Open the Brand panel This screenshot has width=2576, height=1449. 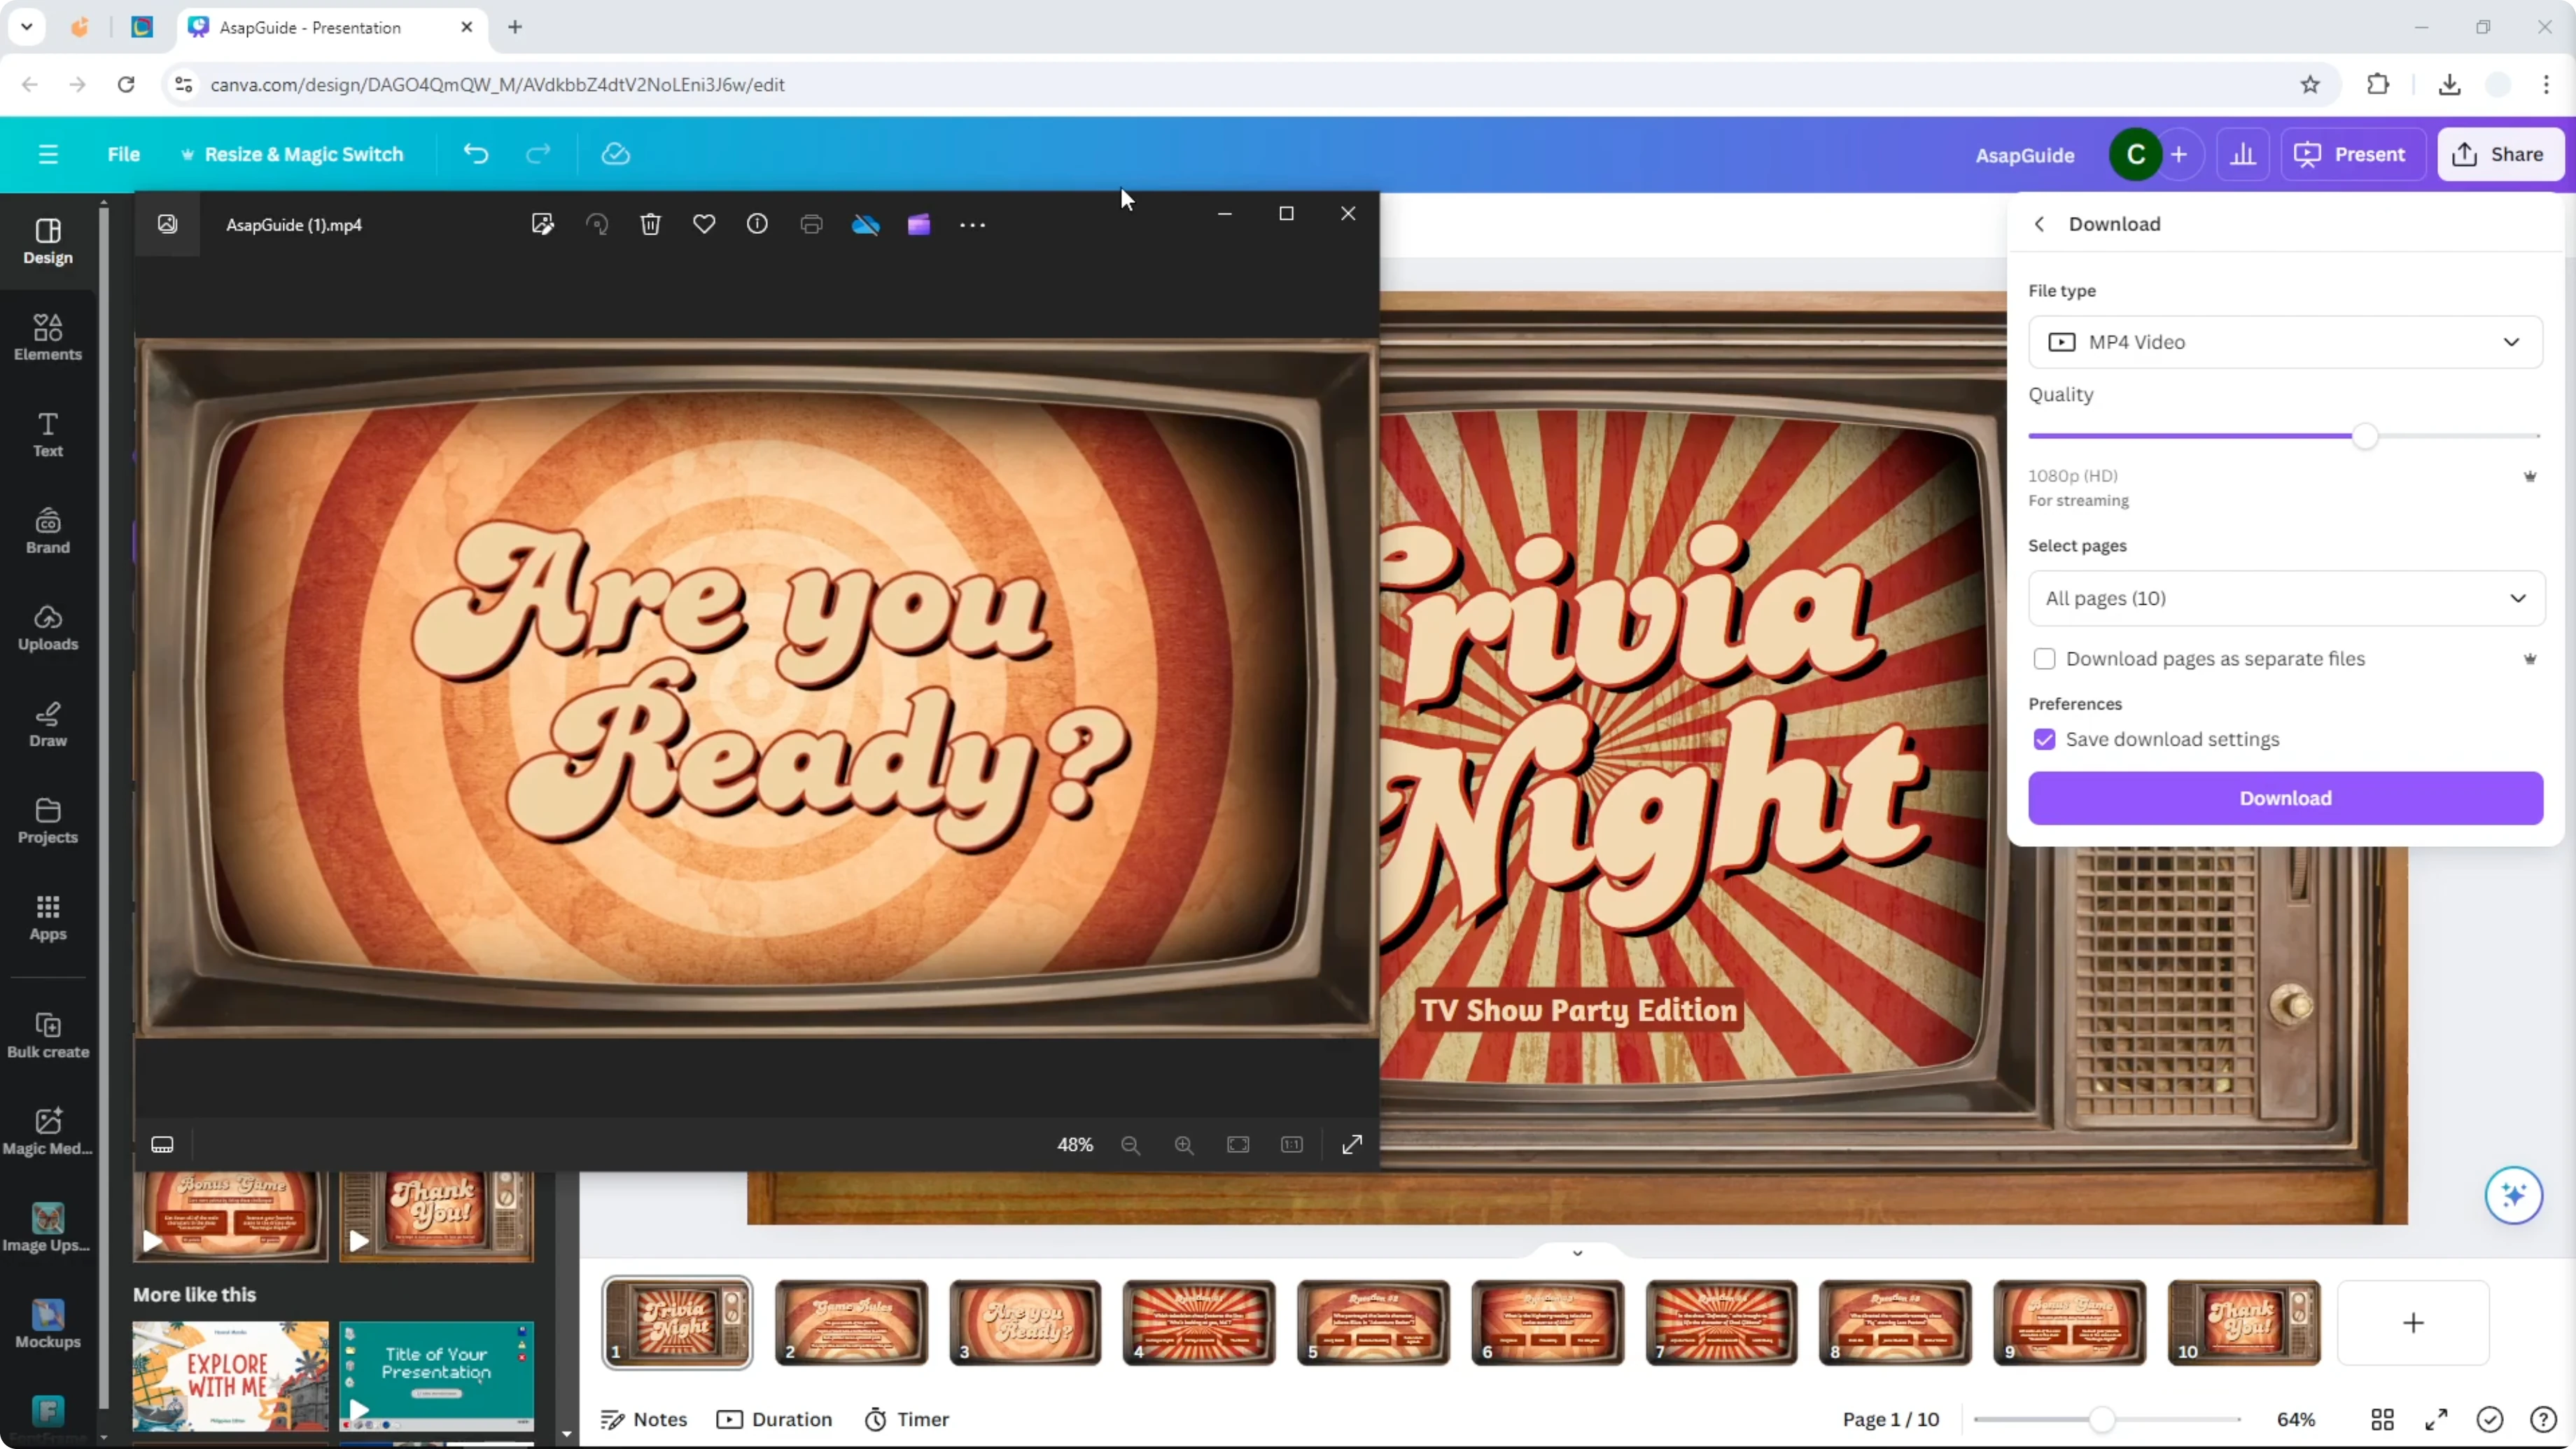pos(48,531)
